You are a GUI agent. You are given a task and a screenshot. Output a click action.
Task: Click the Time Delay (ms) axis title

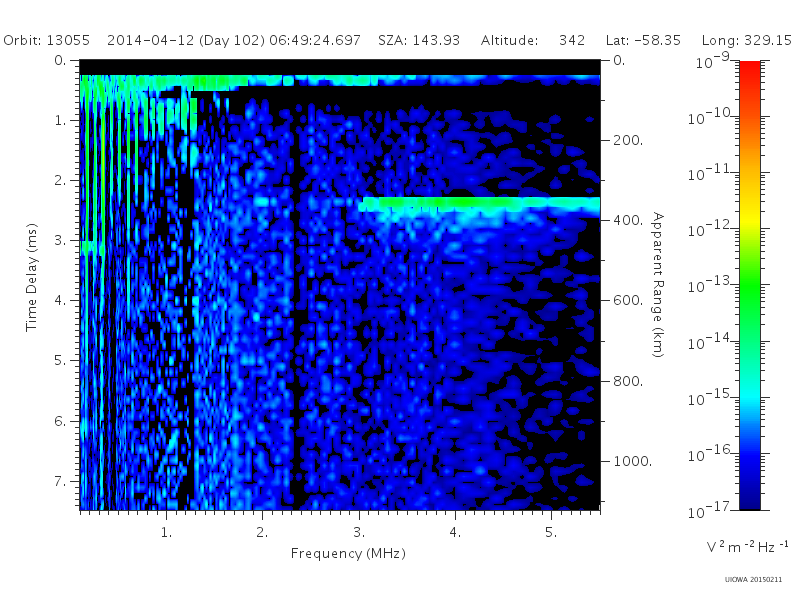32,277
